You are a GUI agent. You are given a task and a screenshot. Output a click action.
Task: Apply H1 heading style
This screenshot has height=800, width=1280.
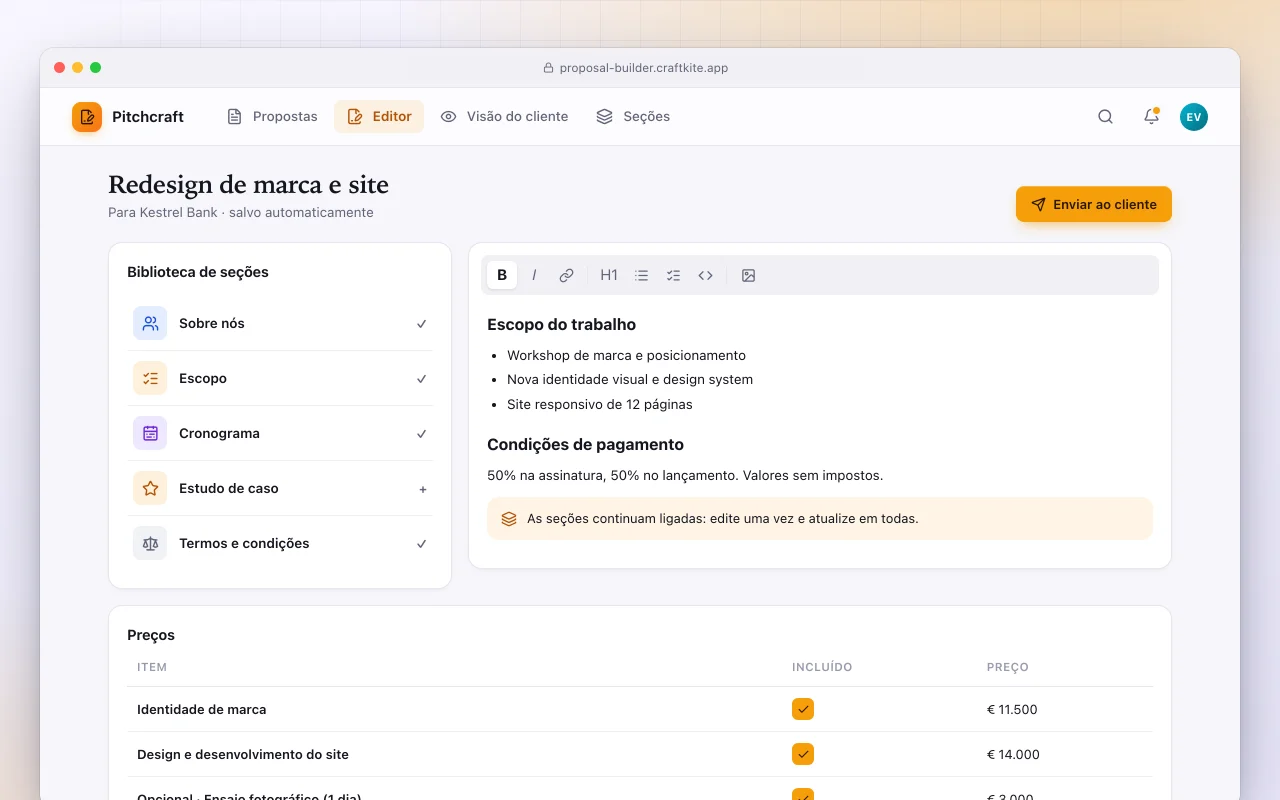609,275
